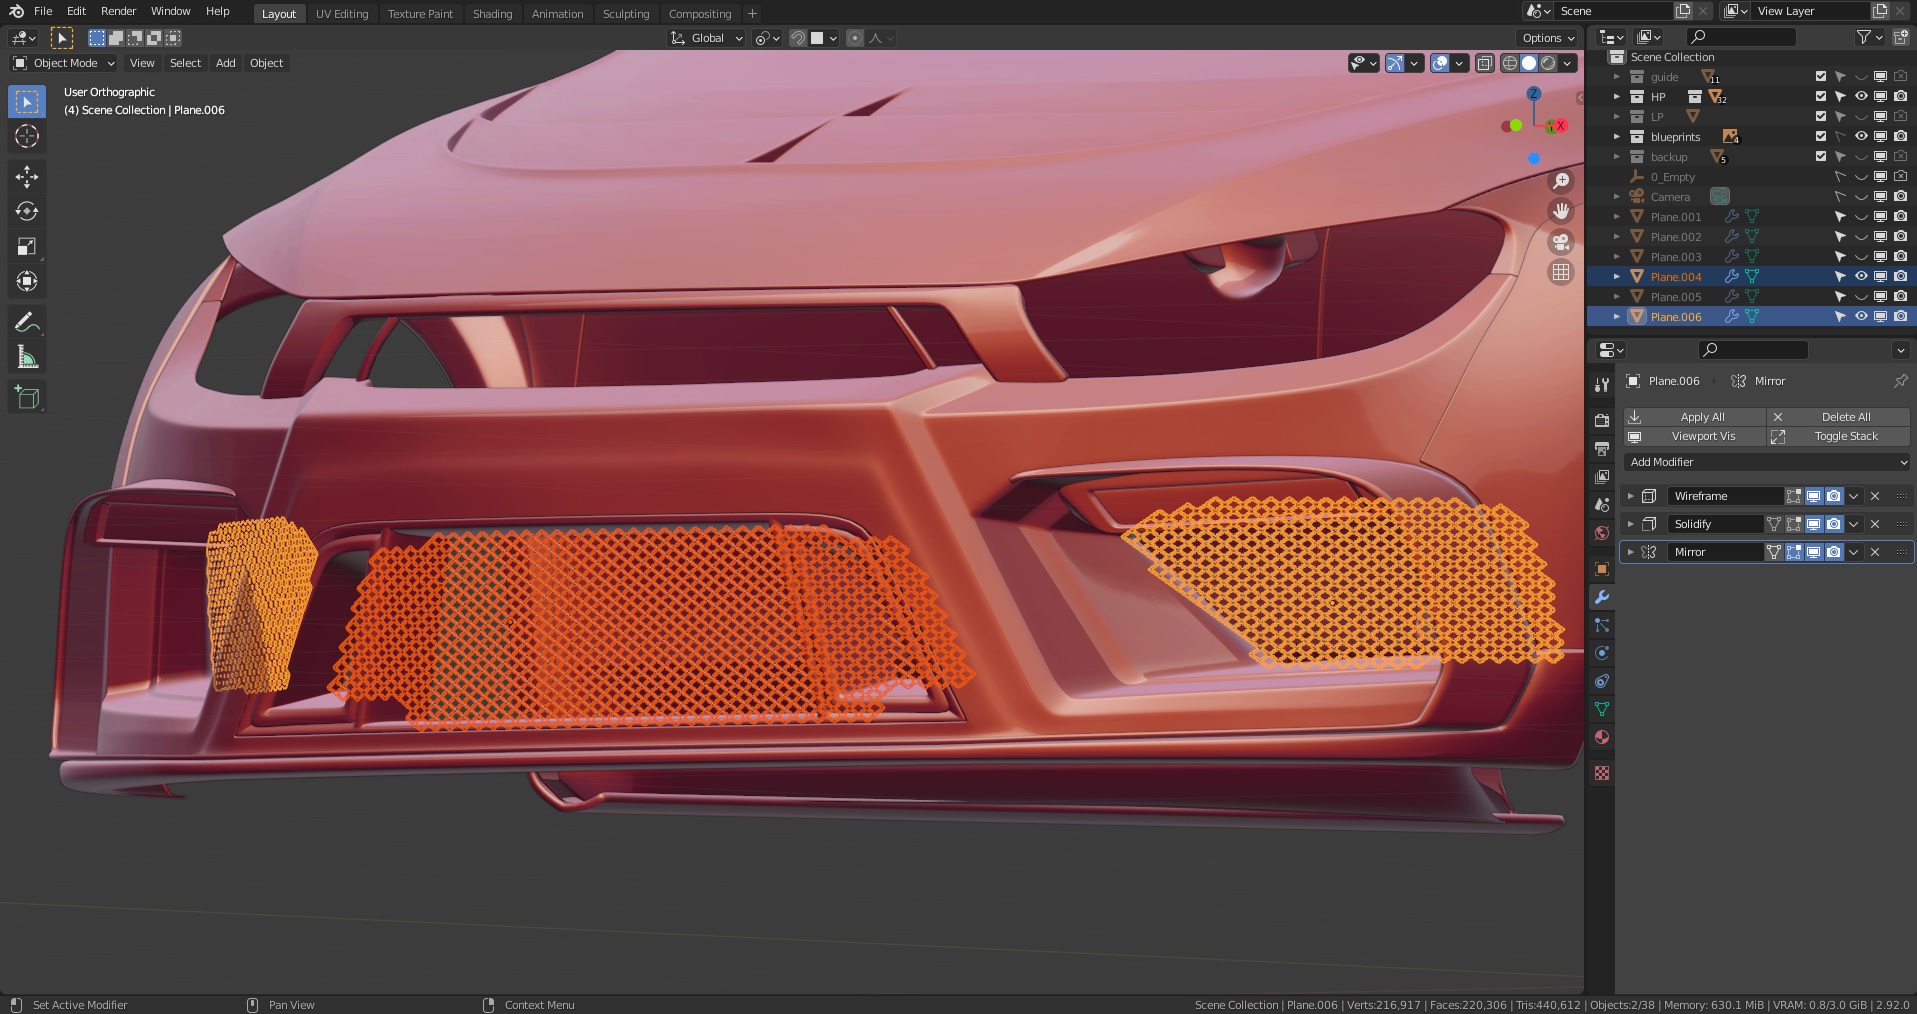Open the Add Modifier dropdown

(1767, 462)
